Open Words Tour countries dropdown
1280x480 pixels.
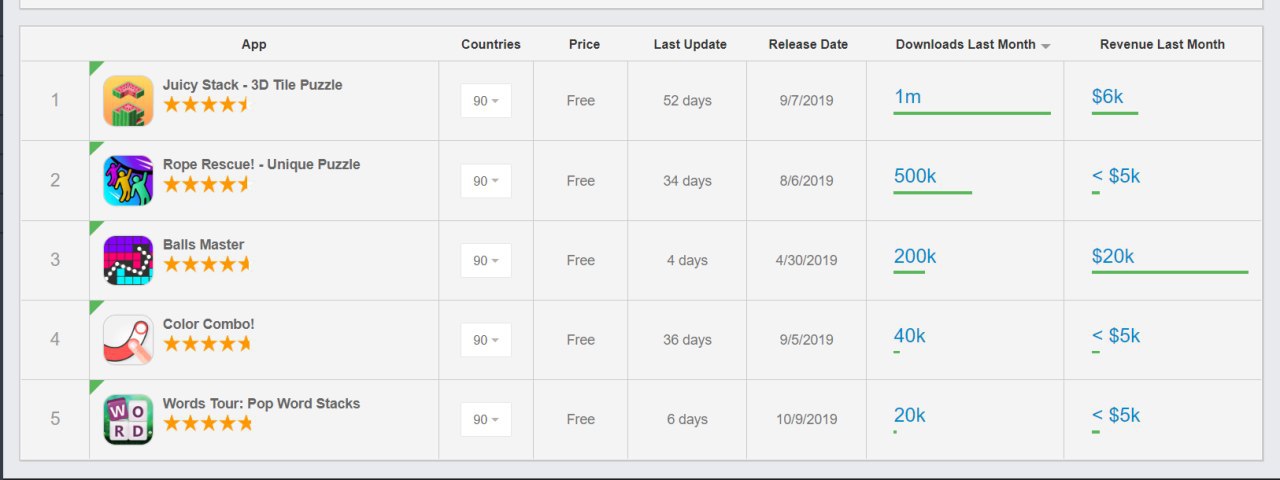tap(486, 420)
